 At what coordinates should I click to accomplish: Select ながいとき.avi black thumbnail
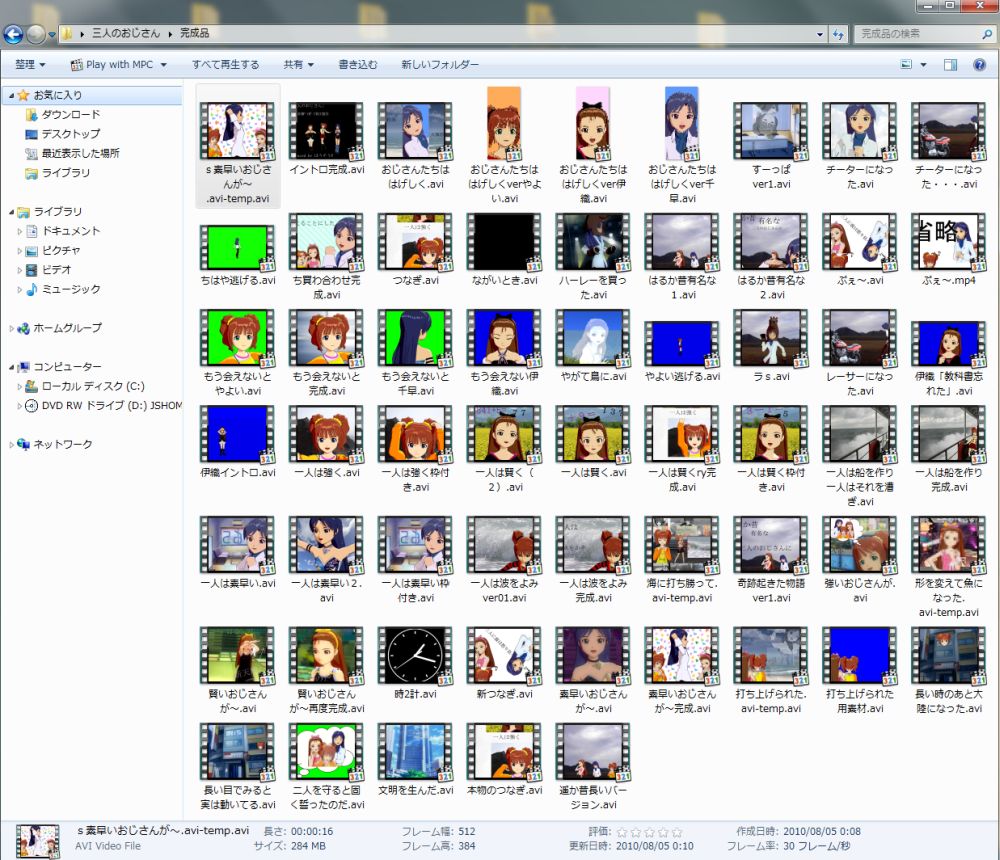point(504,242)
